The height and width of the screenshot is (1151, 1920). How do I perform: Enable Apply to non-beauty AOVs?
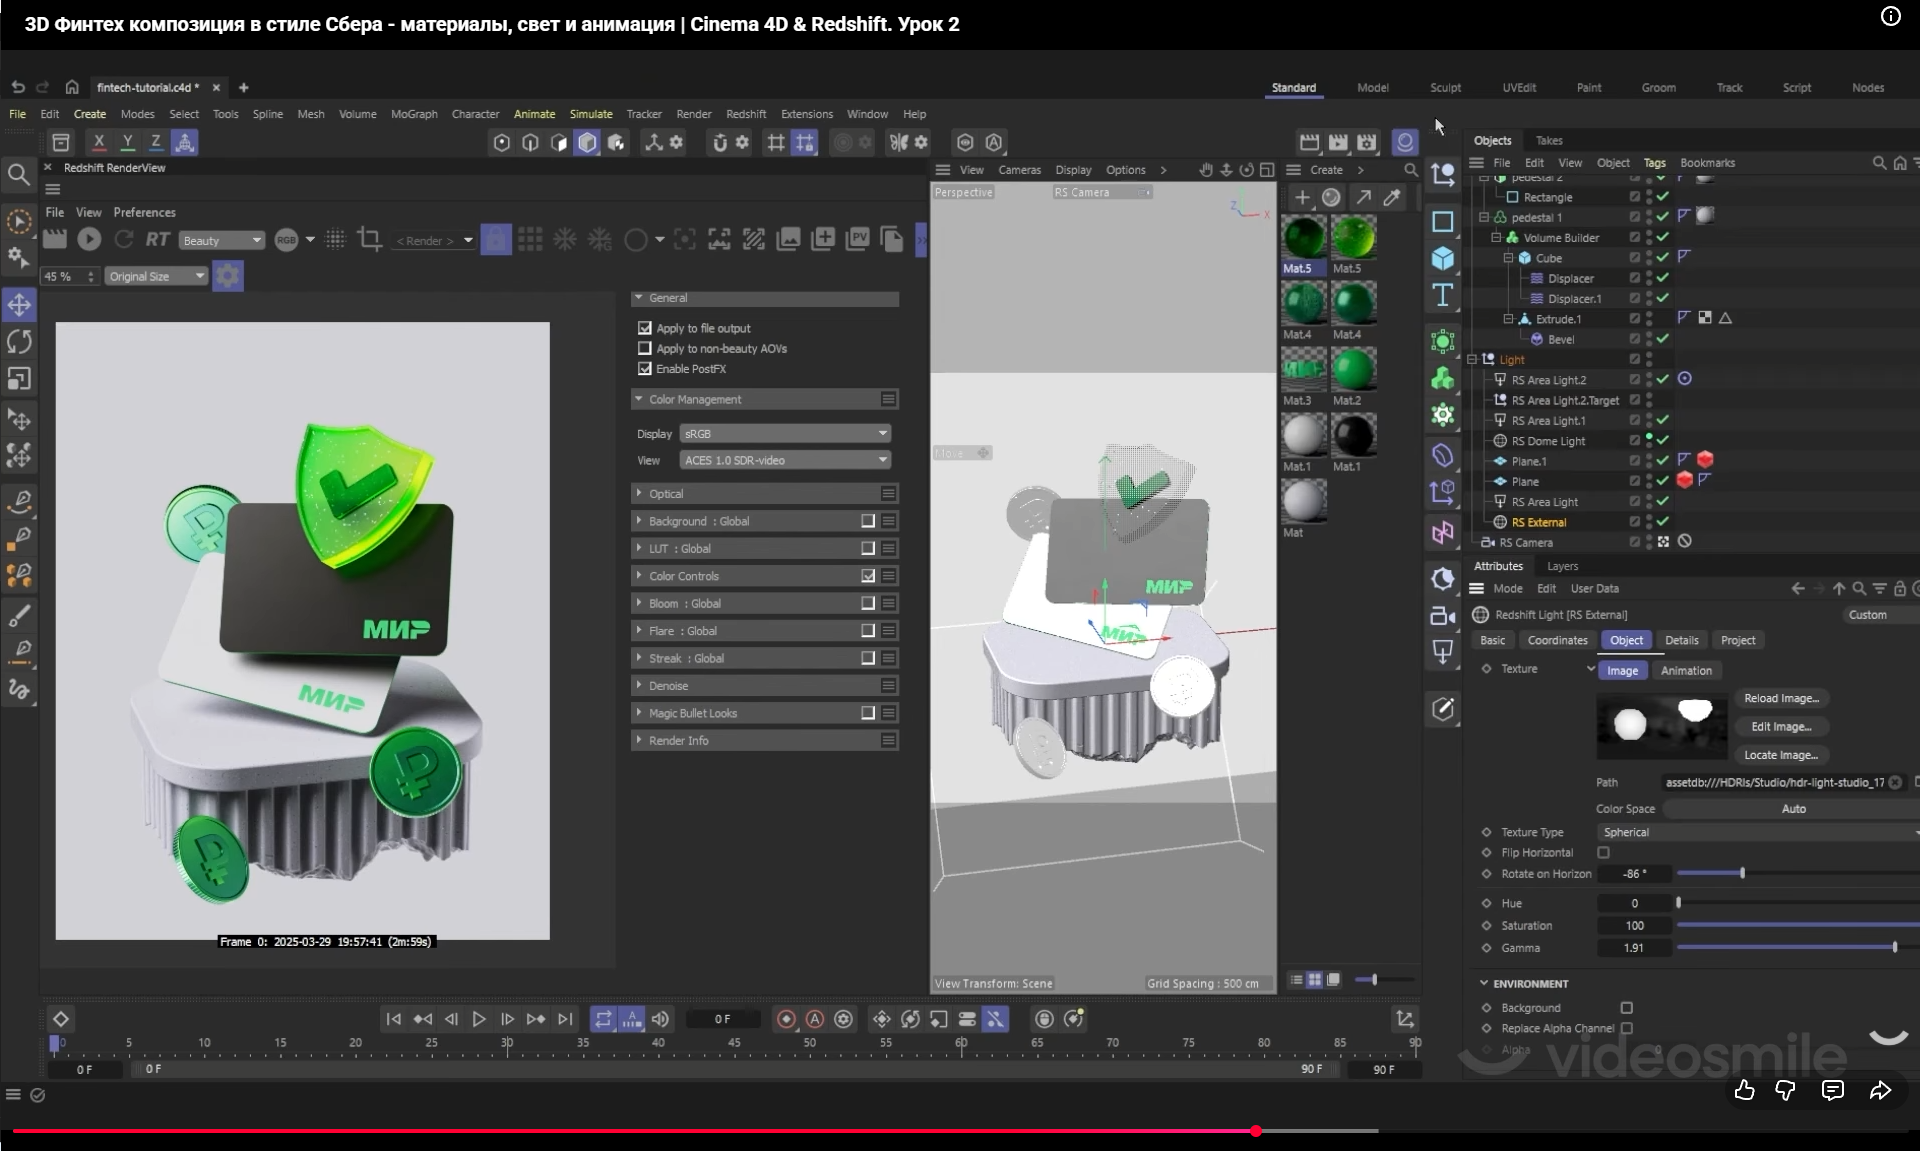645,348
